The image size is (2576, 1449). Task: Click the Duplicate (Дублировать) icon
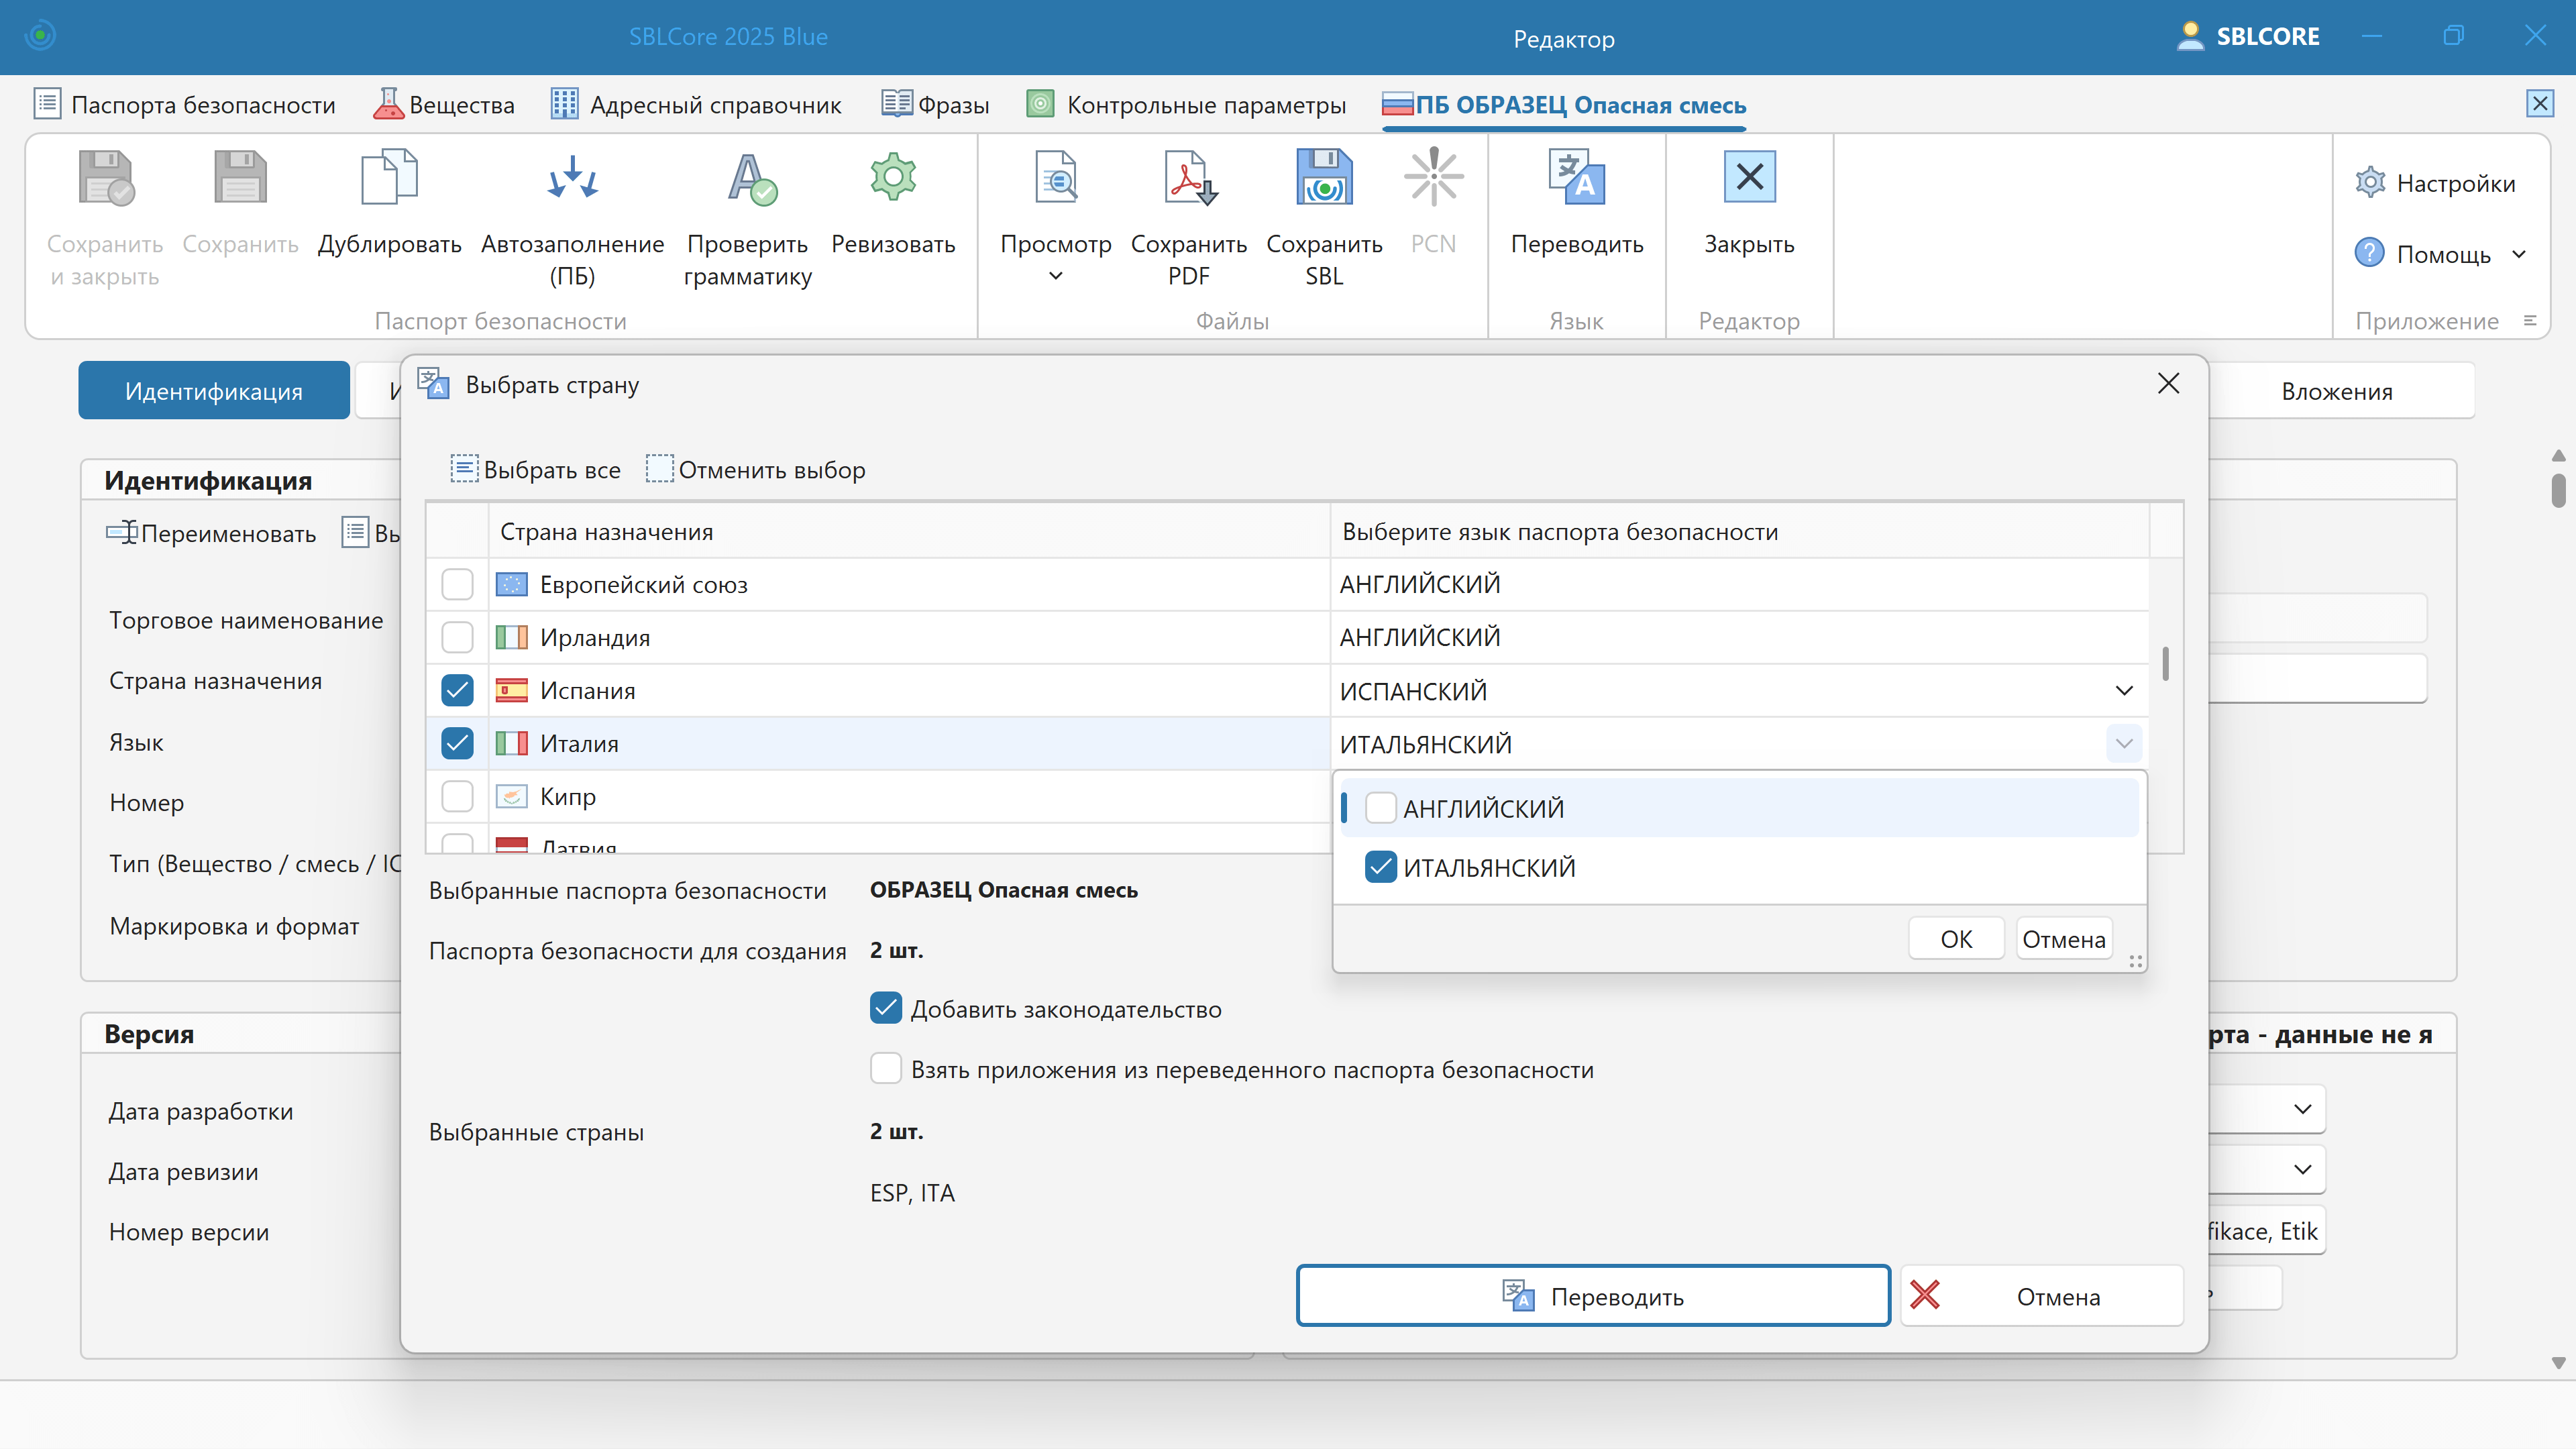coord(389,178)
